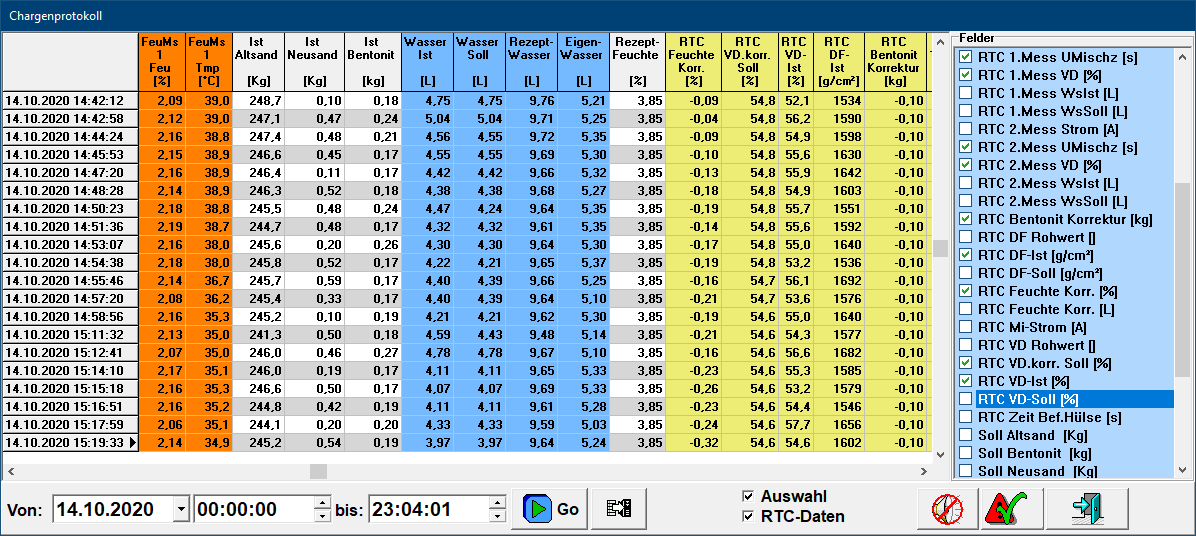
Task: Click the FeuMs 1 Tmp column header
Action: (x=209, y=61)
